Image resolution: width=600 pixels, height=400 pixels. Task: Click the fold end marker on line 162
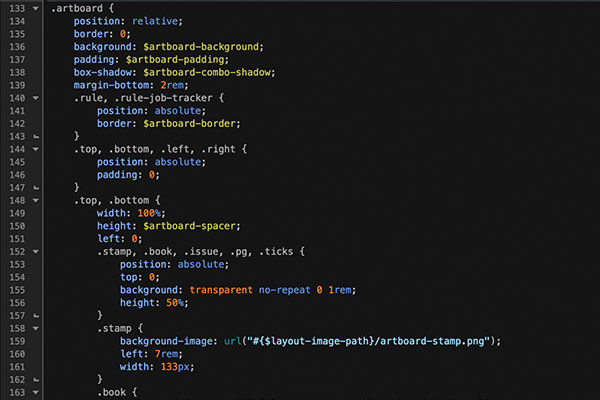(36, 380)
